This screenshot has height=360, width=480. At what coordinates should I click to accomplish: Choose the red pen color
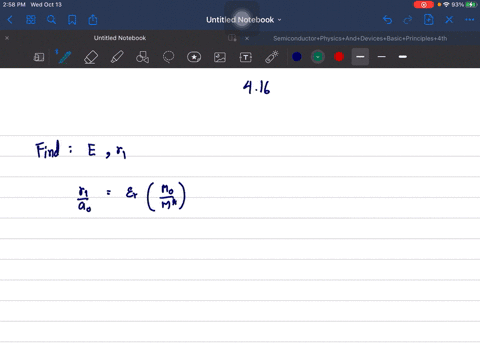tap(339, 57)
